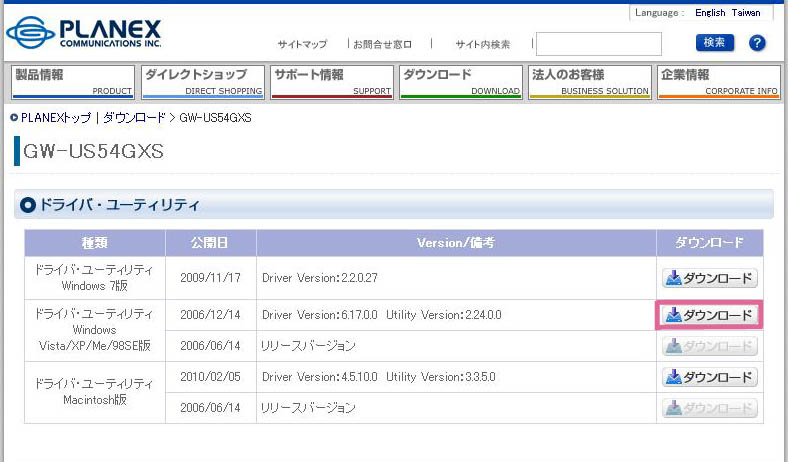Click the blue 検索 search button
The height and width of the screenshot is (462, 788).
(715, 43)
